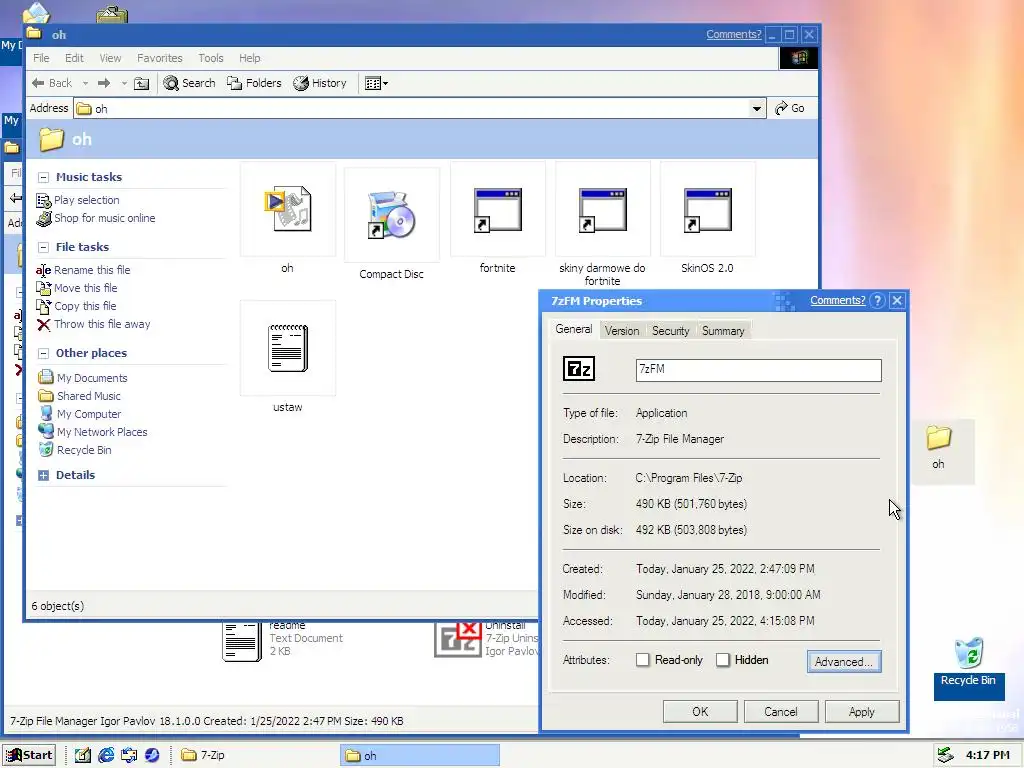This screenshot has width=1024, height=768.
Task: Switch to the Summary tab
Action: tap(723, 331)
